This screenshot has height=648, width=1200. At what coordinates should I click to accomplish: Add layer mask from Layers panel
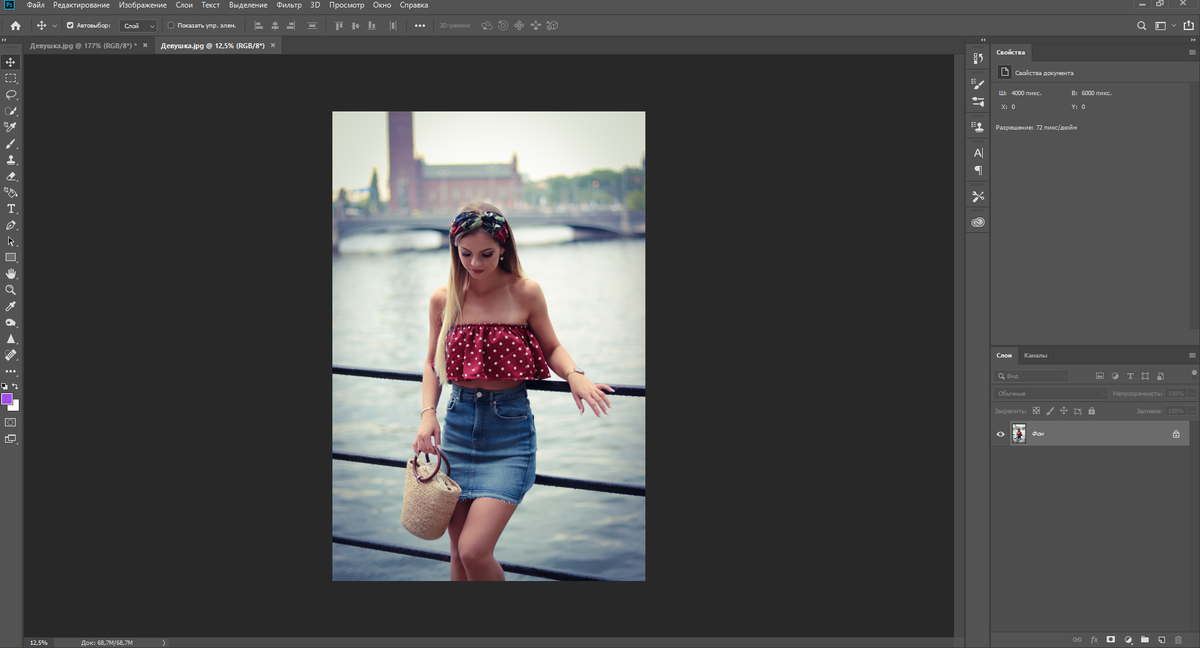point(1111,639)
